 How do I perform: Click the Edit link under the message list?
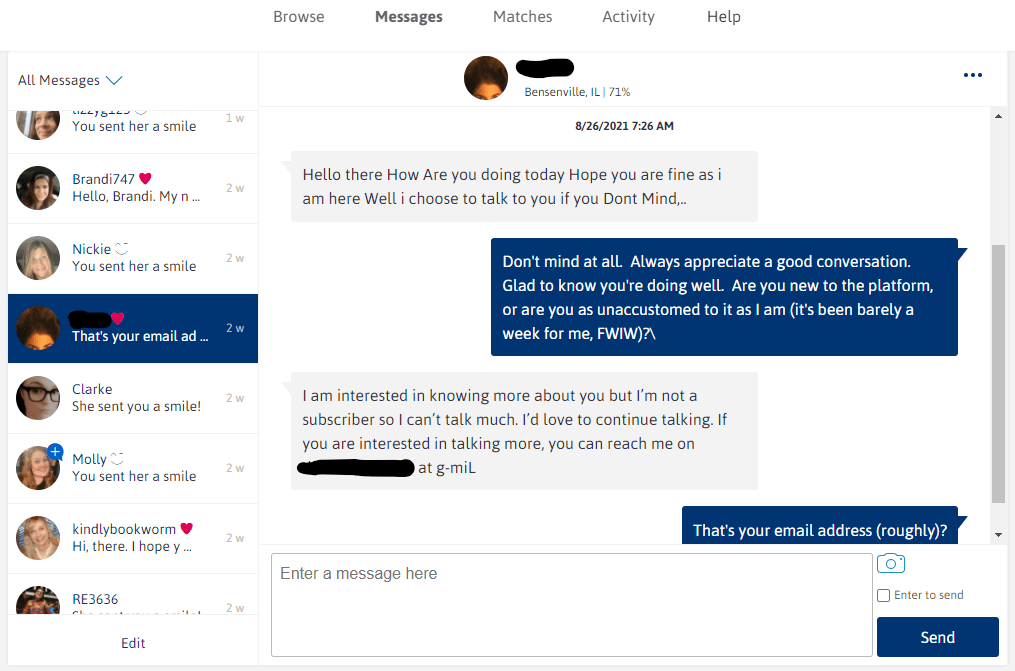click(133, 643)
